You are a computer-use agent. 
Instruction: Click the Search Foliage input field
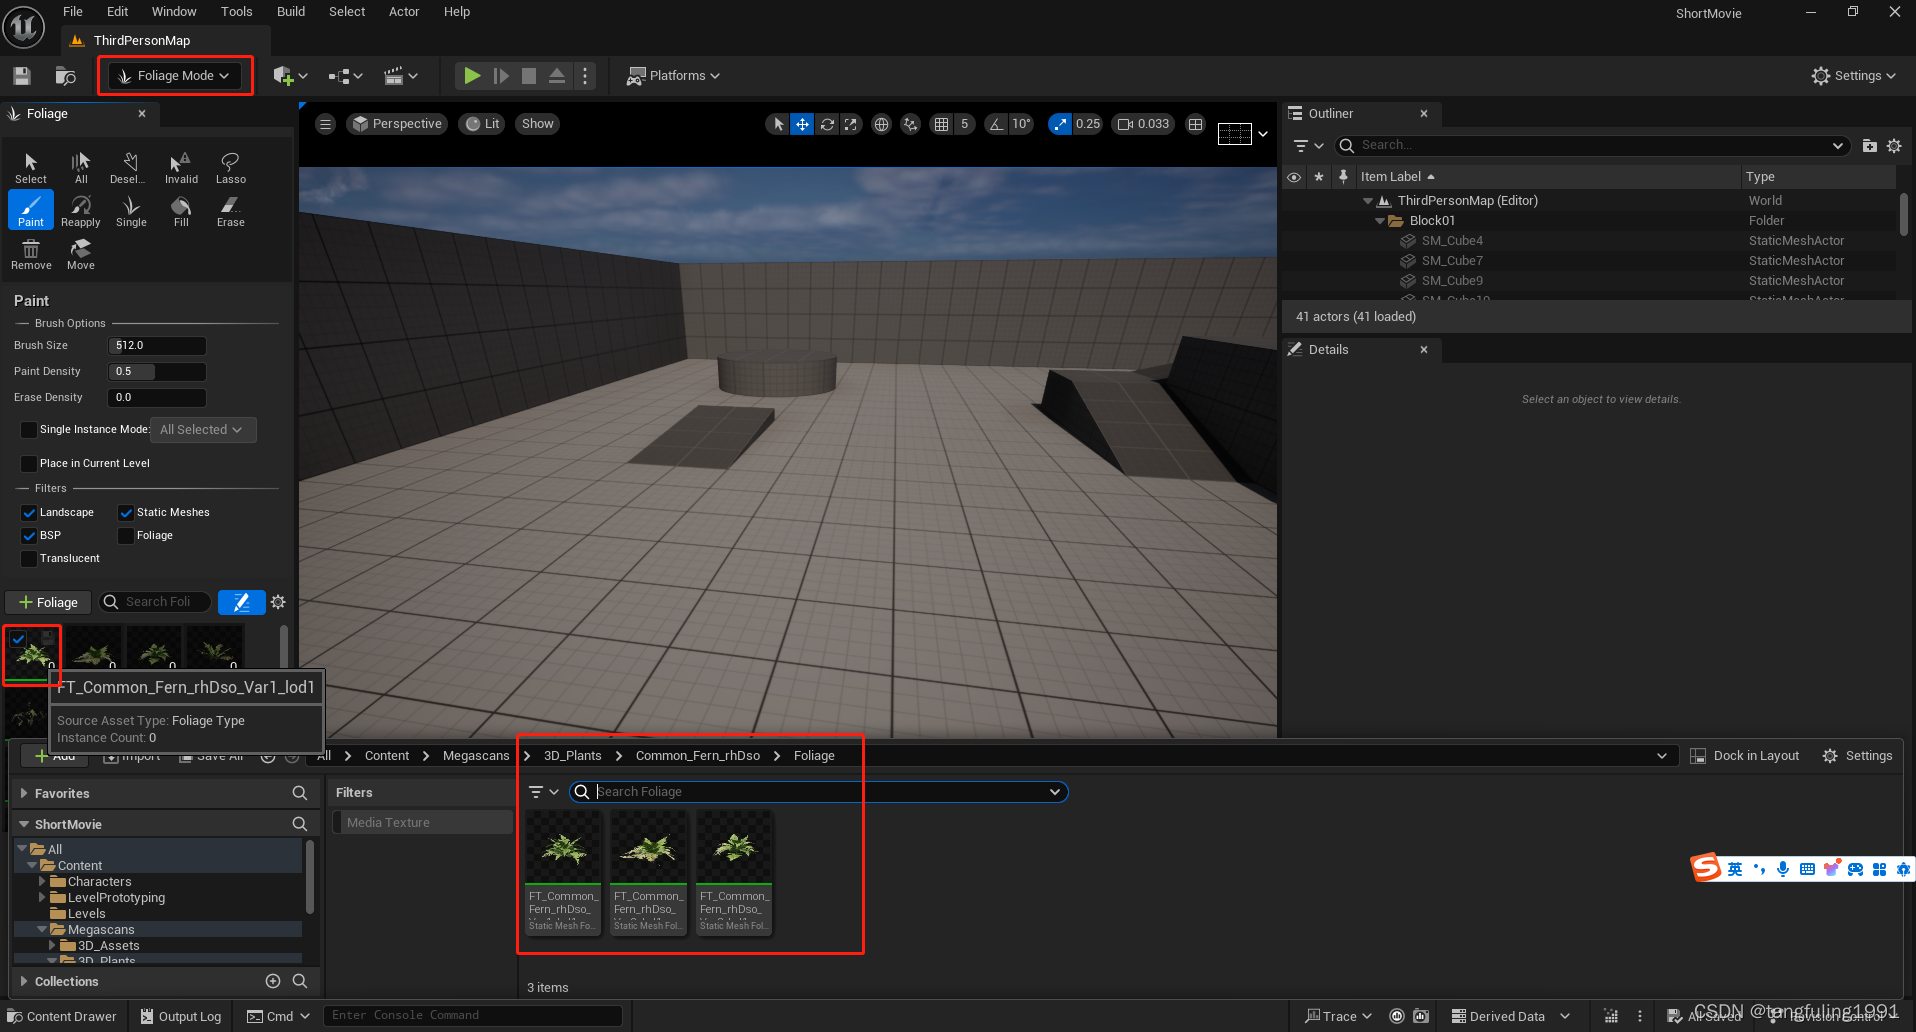point(819,792)
